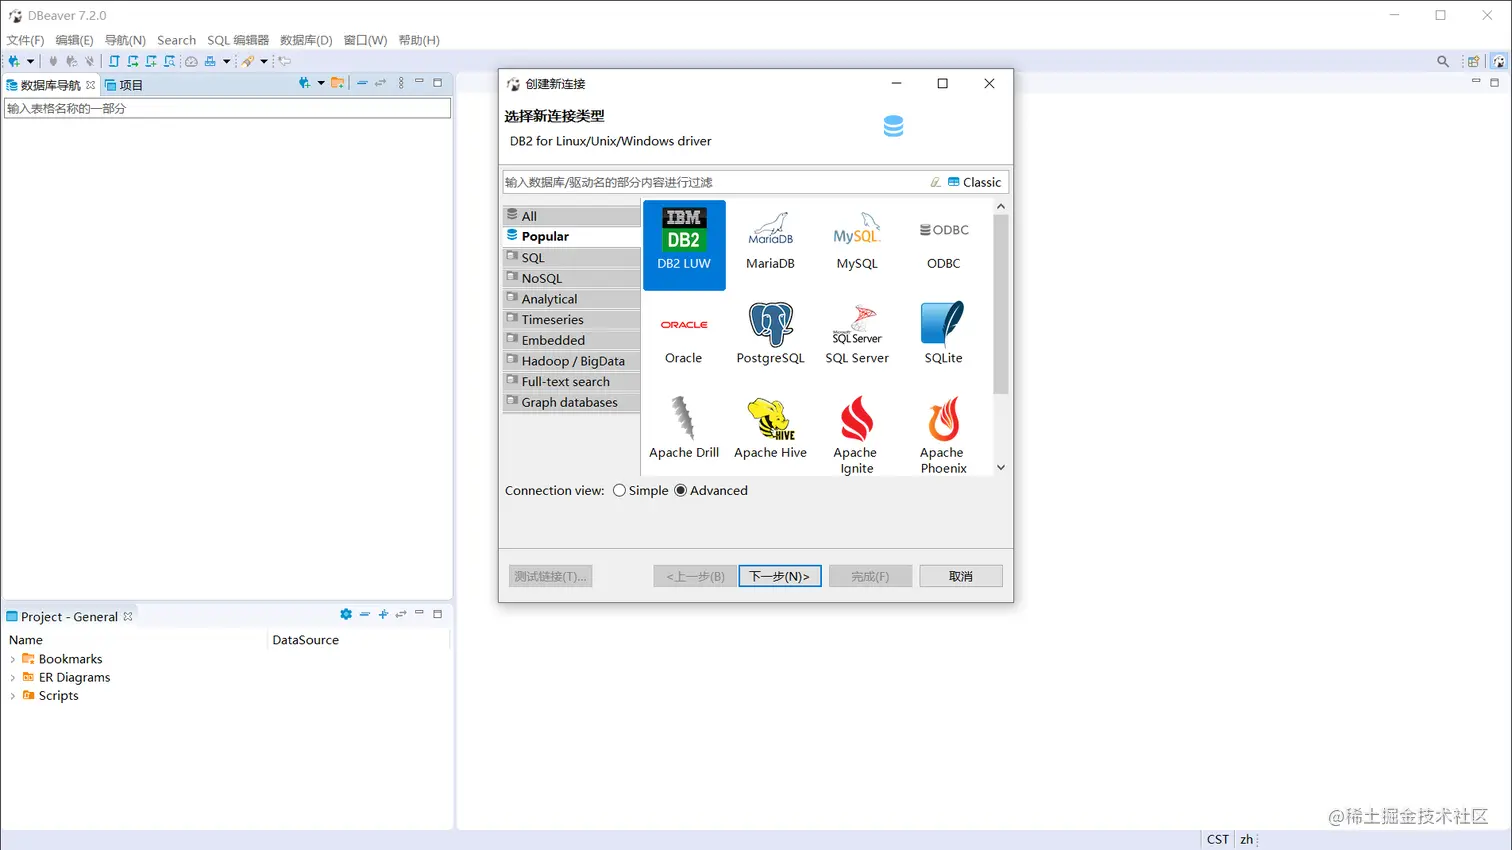Screen dimensions: 1512x850
Task: Open the dashboard gauge icon in toolbar
Action: (x=191, y=61)
